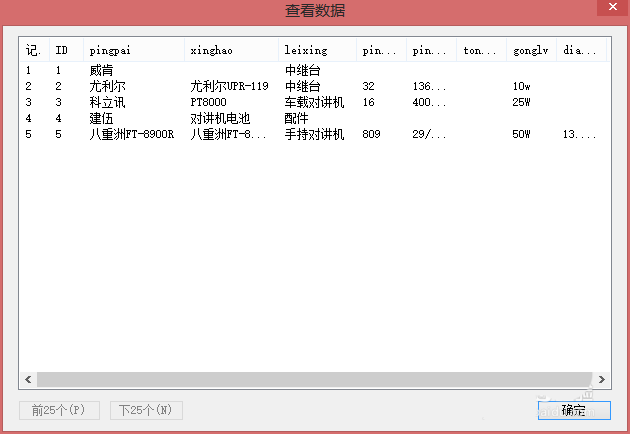
Task: Click the 对讲机电池 model cell
Action: (220, 118)
